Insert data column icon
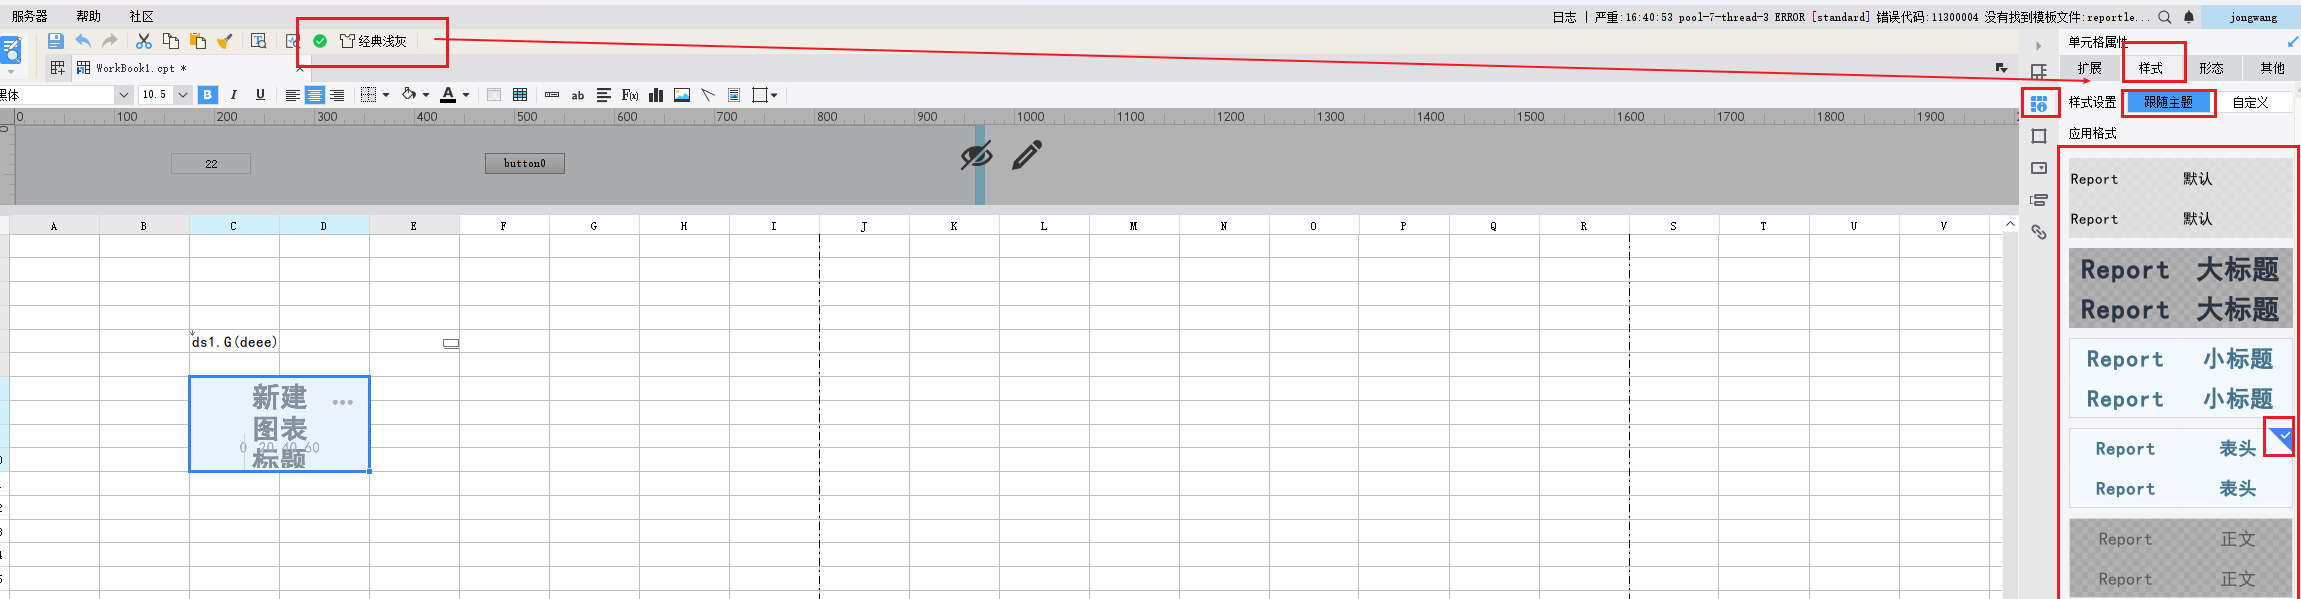This screenshot has height=599, width=2301. coord(552,95)
